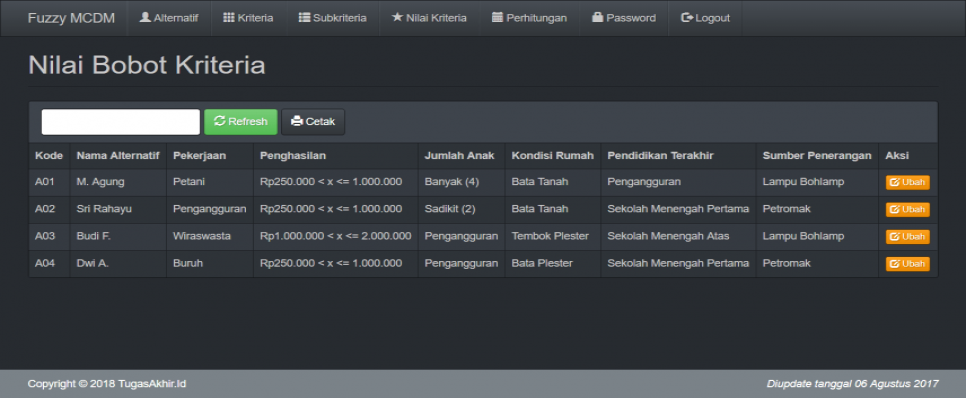This screenshot has height=398, width=966.
Task: Click Ubah button for M. Agung
Action: click(907, 182)
